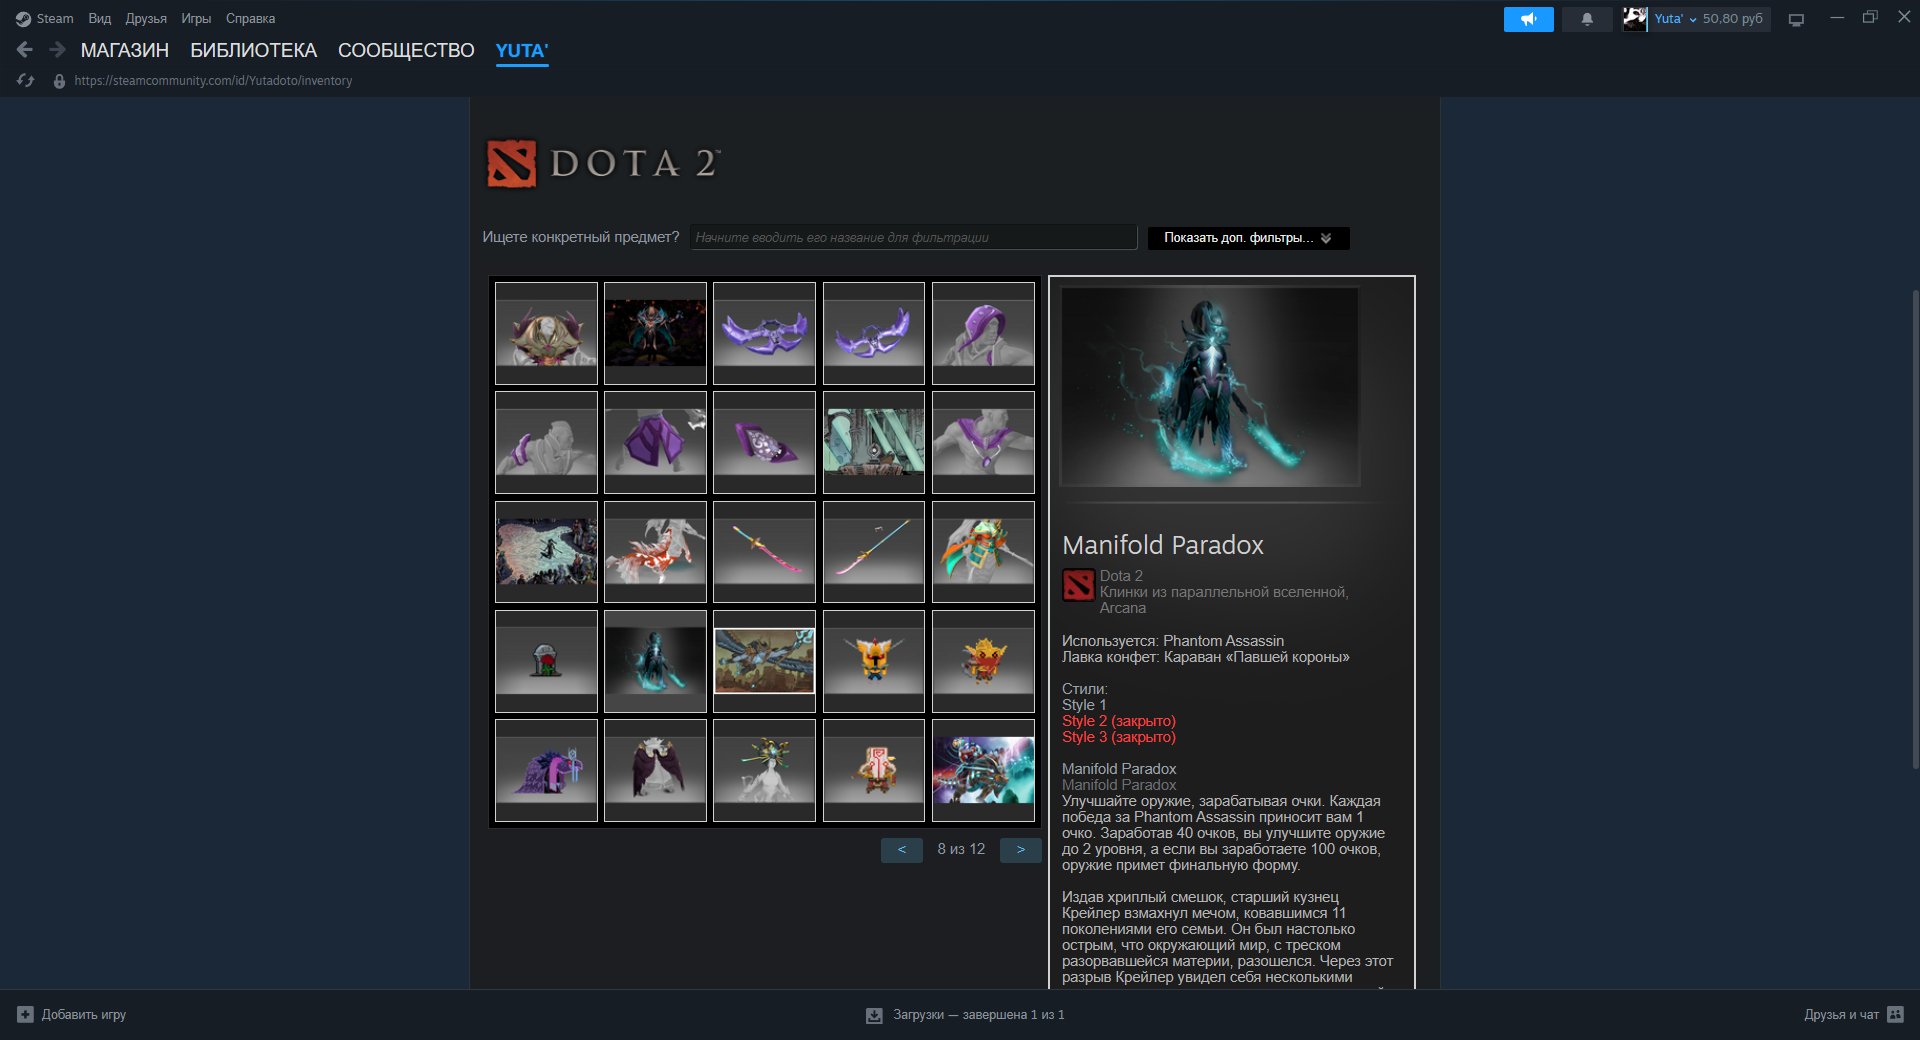Click the page scrollbar on the right

pos(1915,528)
